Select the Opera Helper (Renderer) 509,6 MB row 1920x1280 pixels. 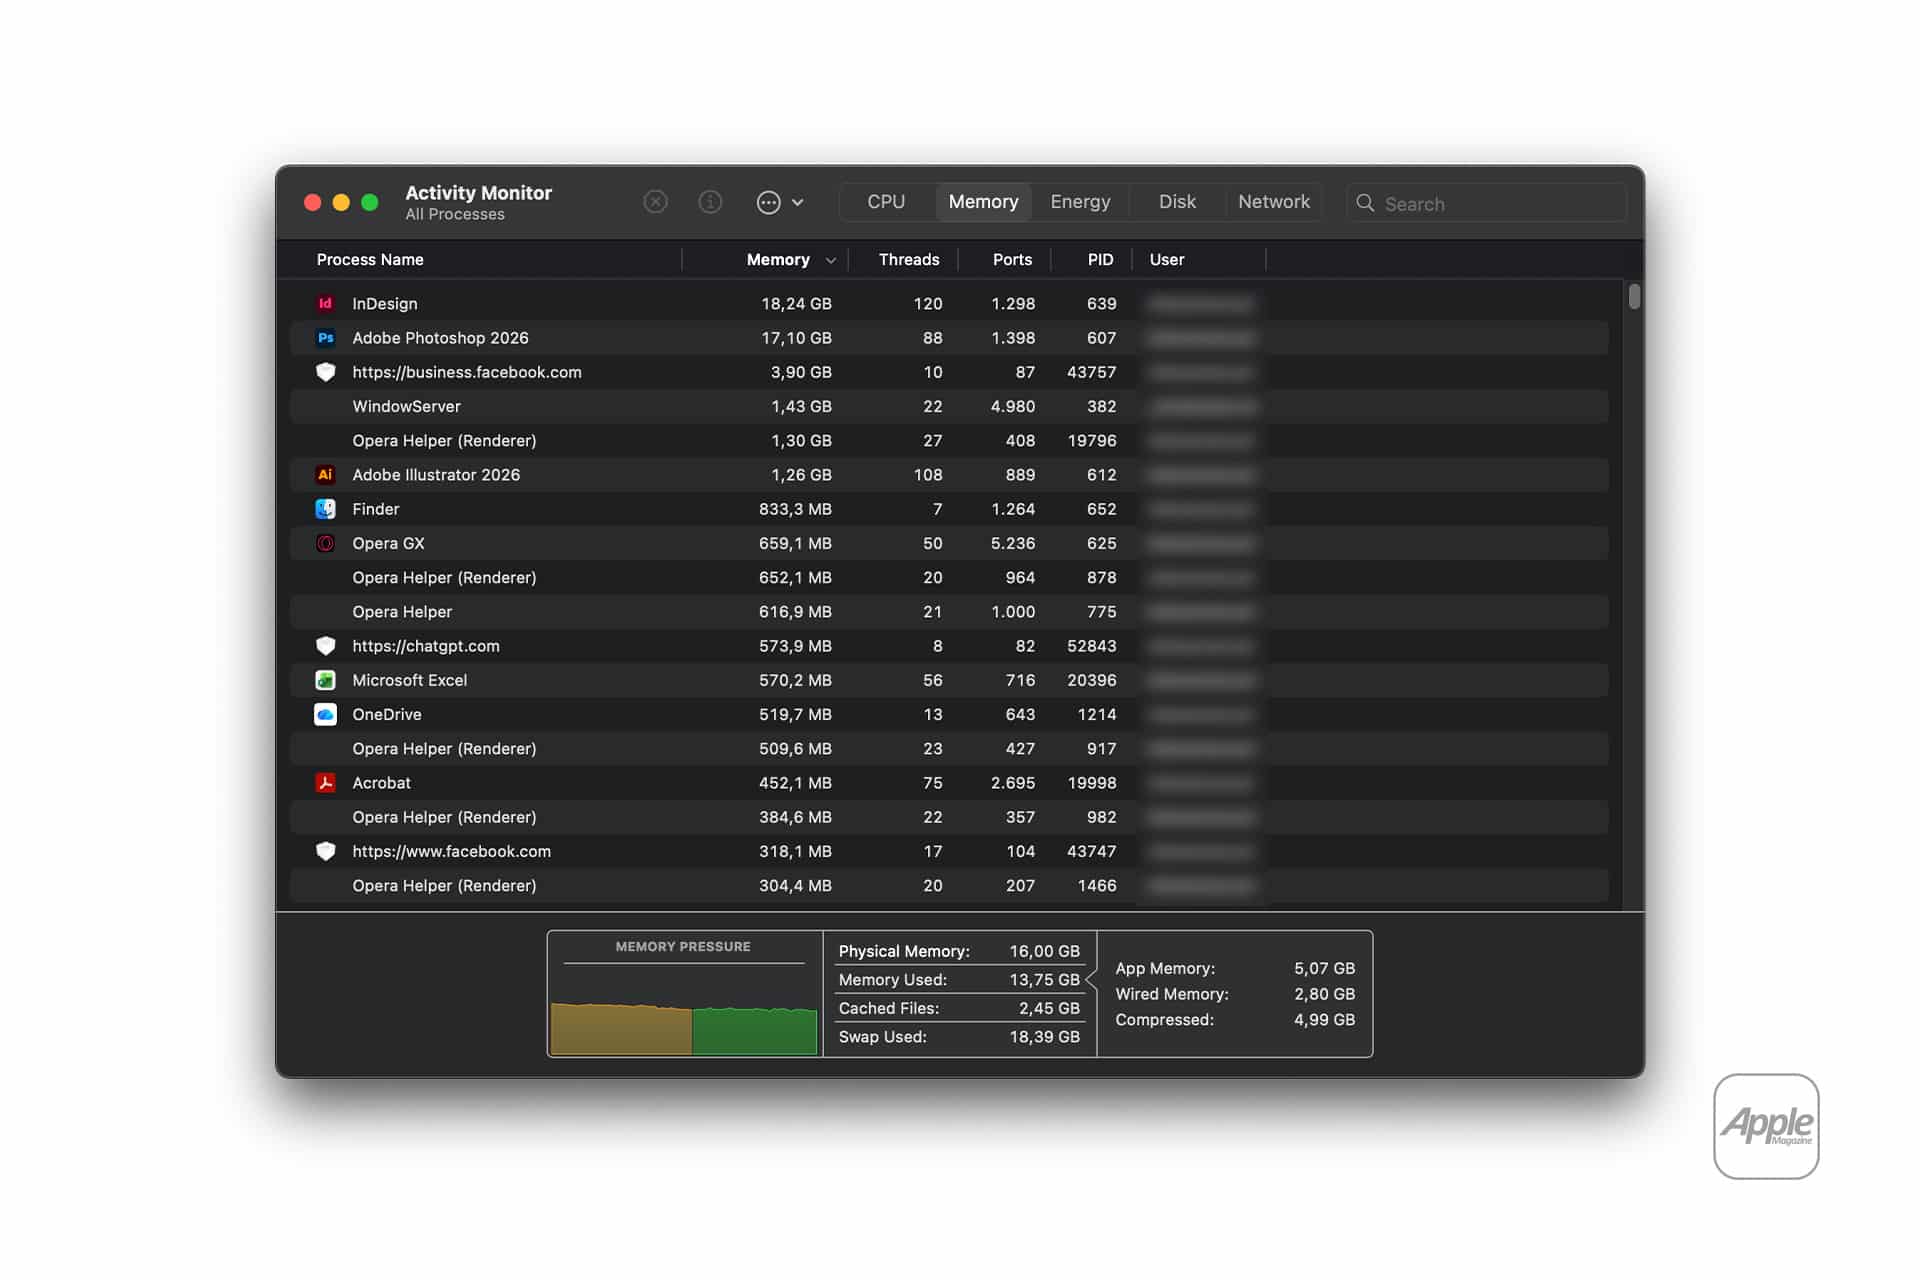click(x=949, y=749)
